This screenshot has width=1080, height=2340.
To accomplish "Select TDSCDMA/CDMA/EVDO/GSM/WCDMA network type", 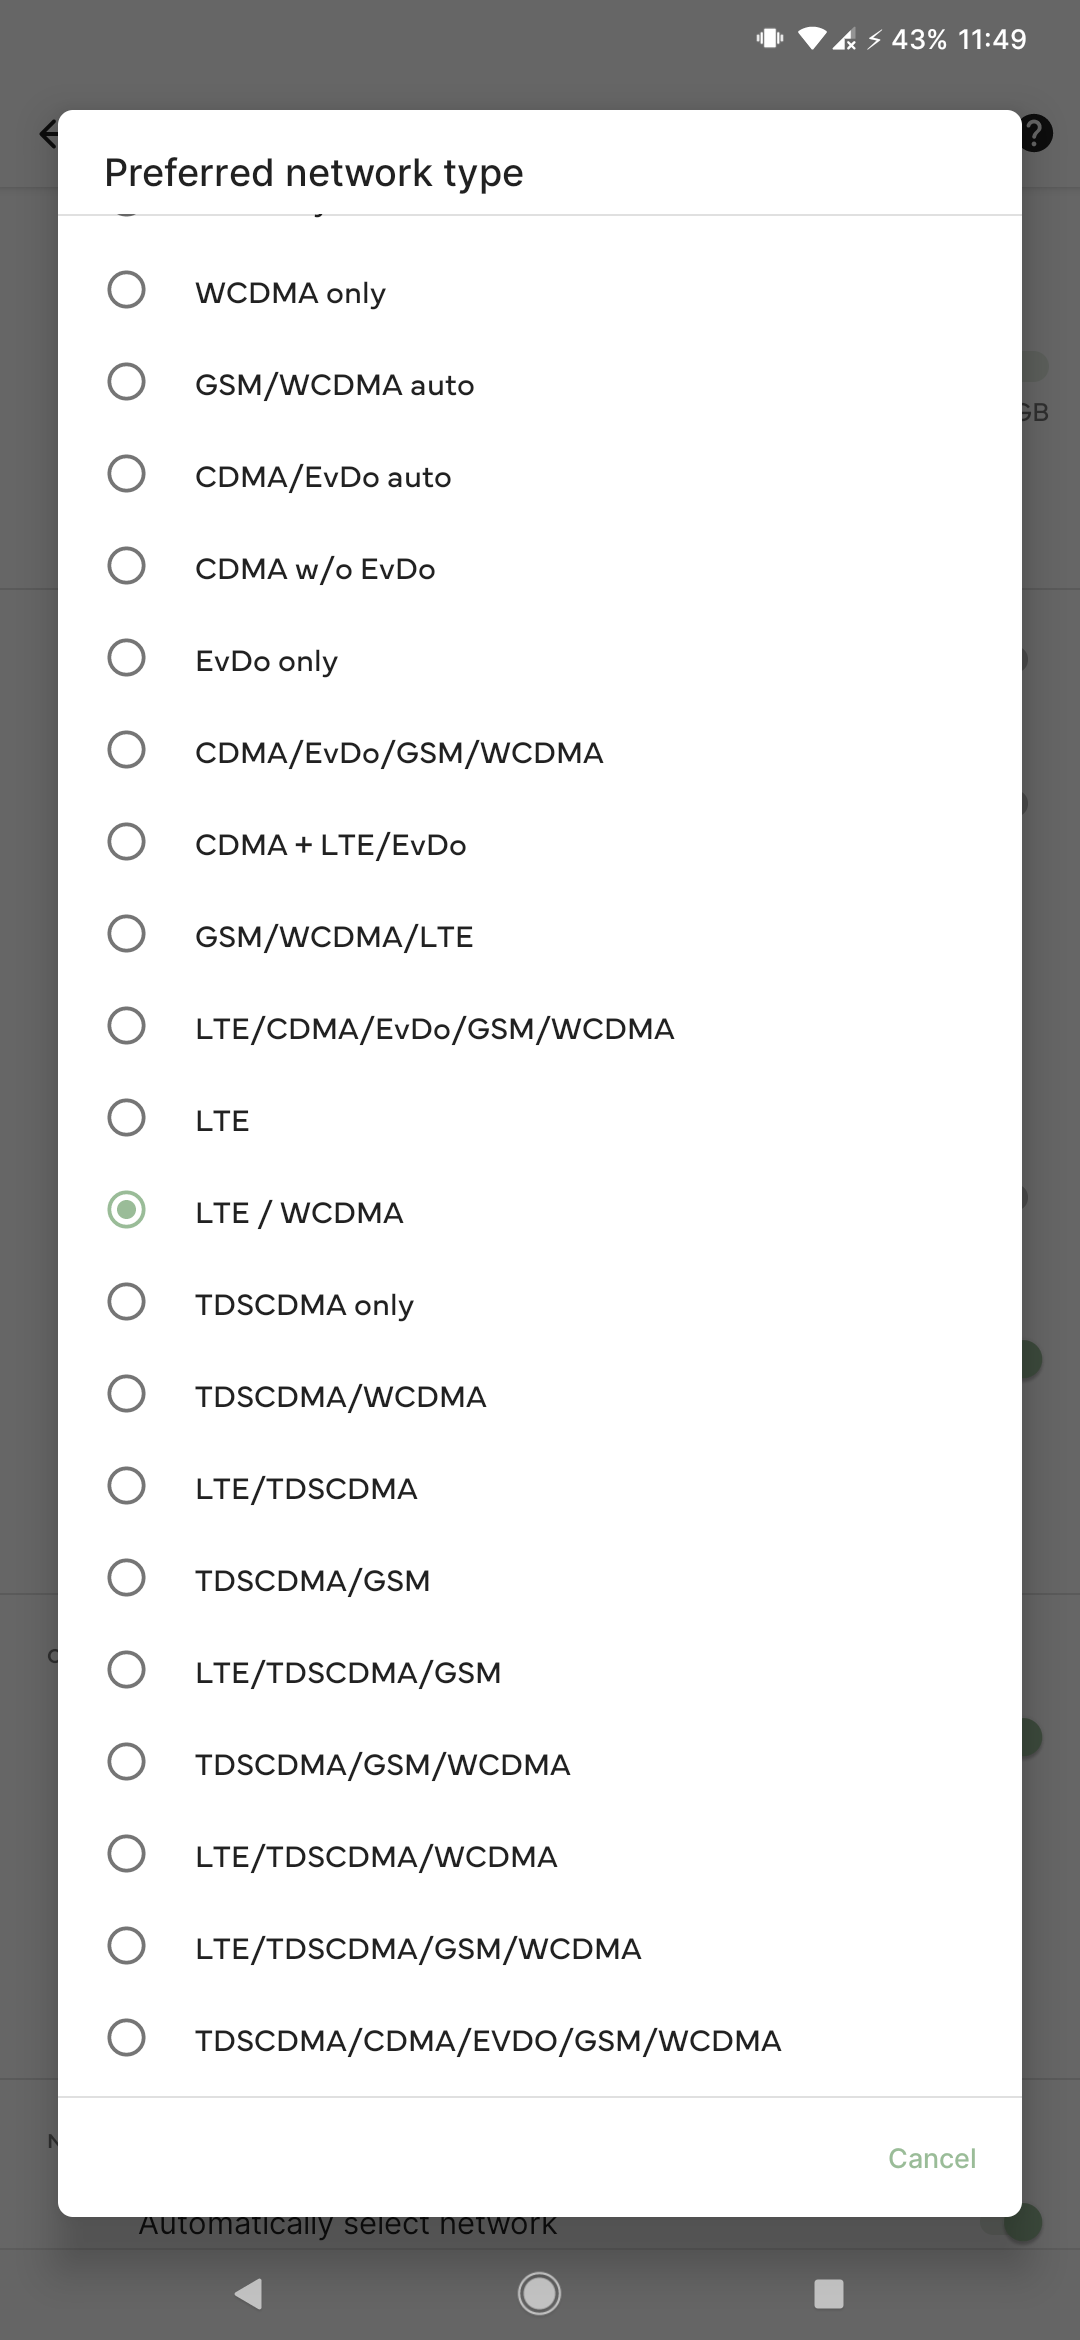I will (x=127, y=2039).
